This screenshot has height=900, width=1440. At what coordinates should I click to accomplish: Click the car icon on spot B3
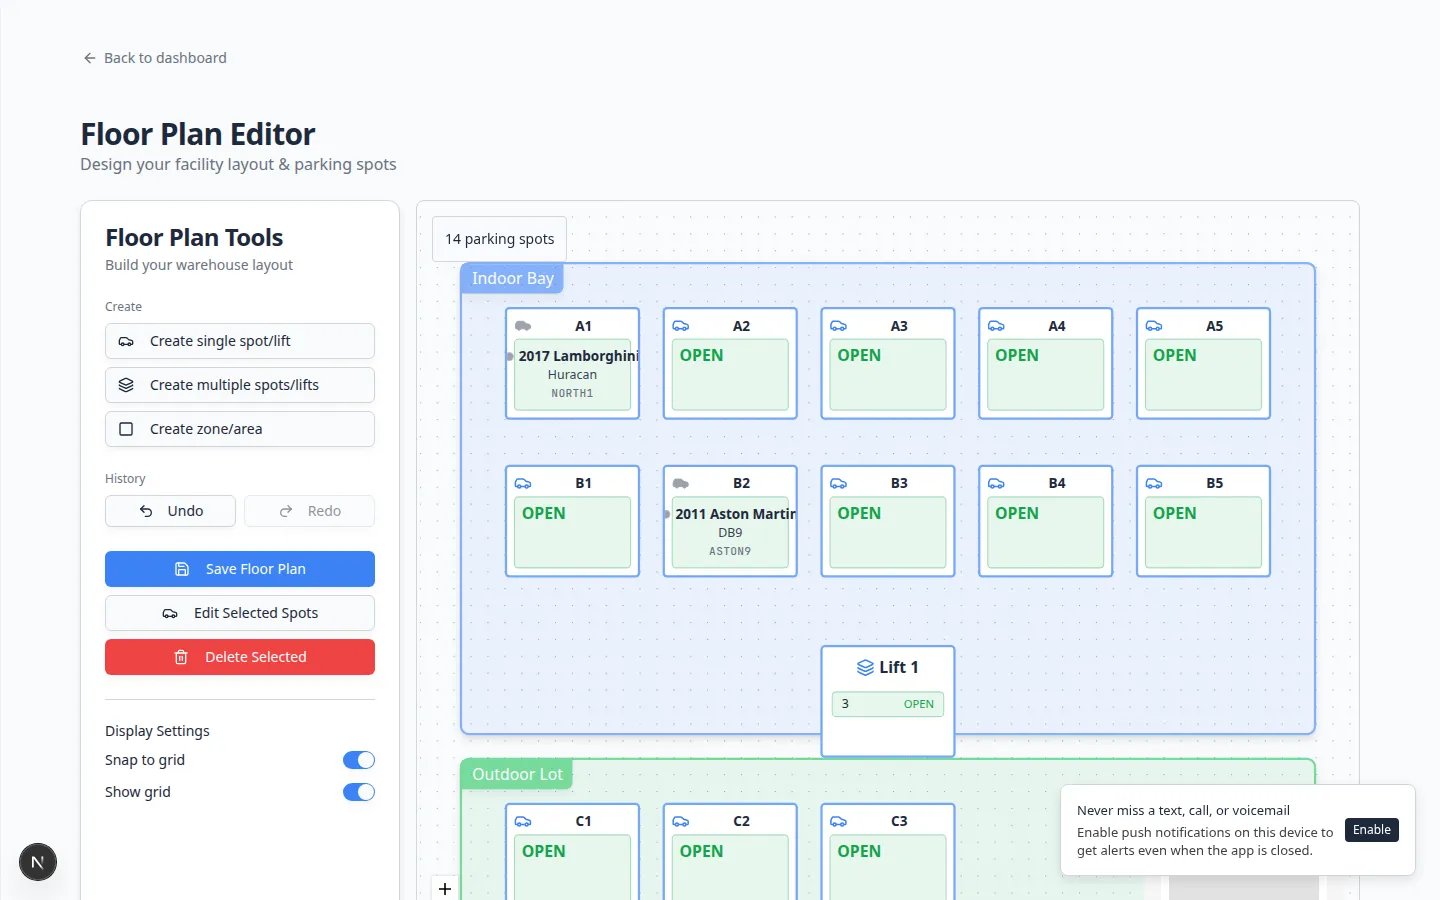(839, 483)
